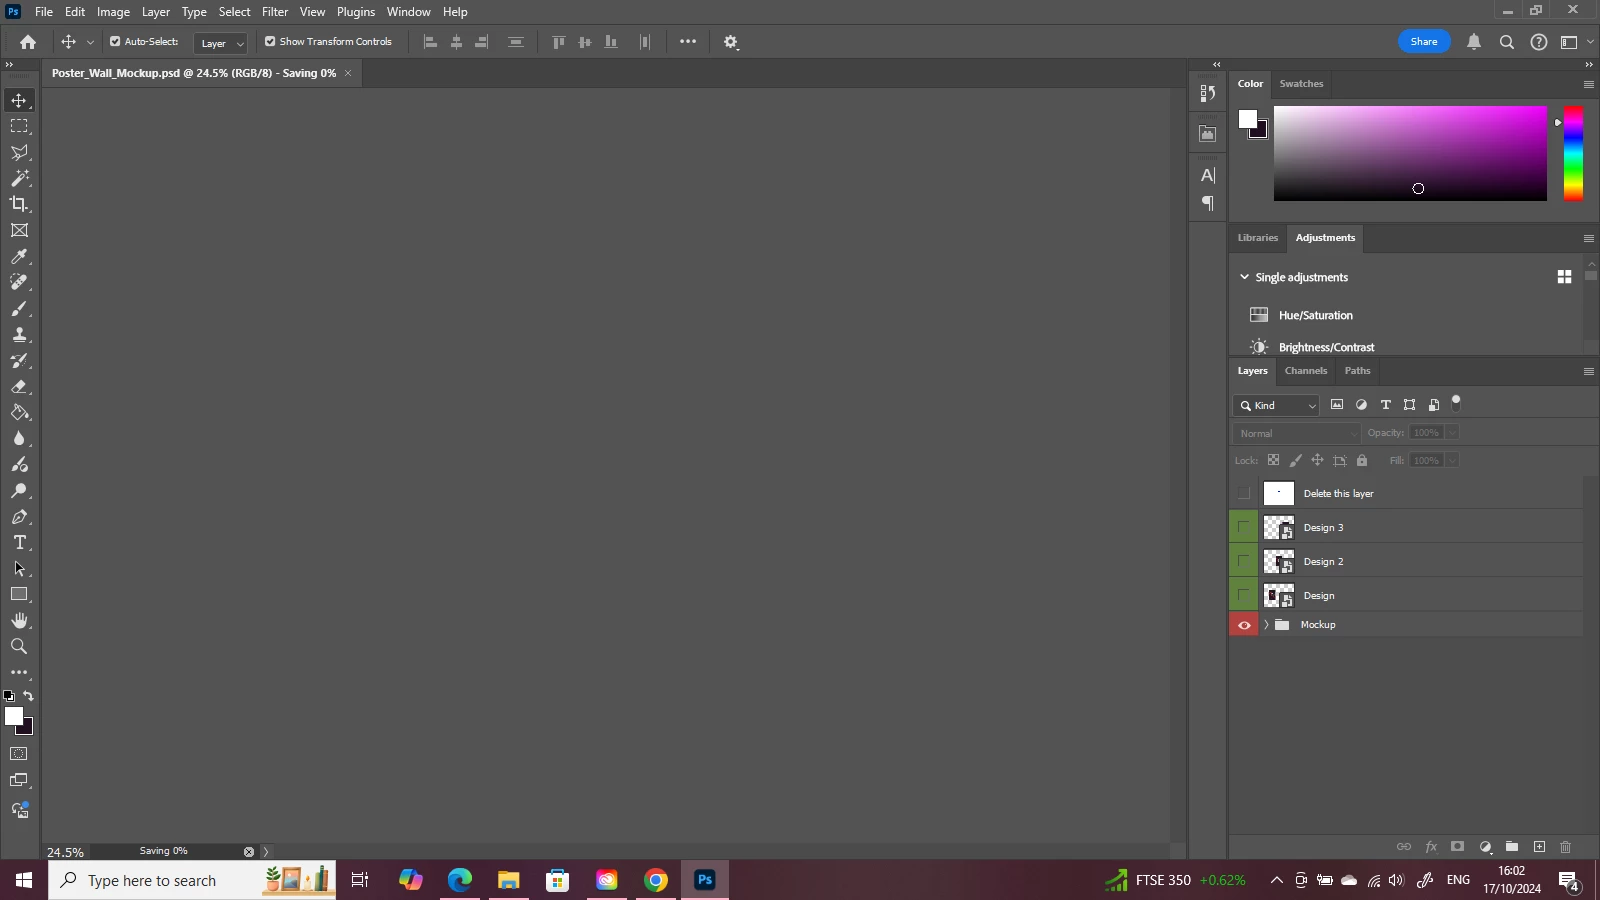This screenshot has width=1600, height=900.
Task: Adjust the hue slider strip
Action: [x=1573, y=153]
